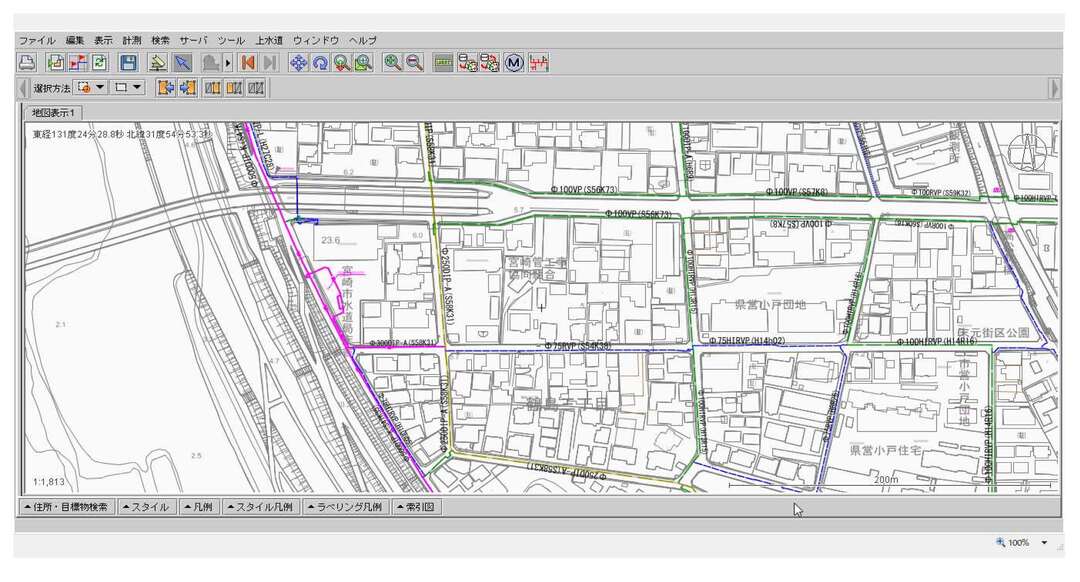1080x582 pixels.
Task: Click the pencil edit tool icon
Action: click(158, 63)
